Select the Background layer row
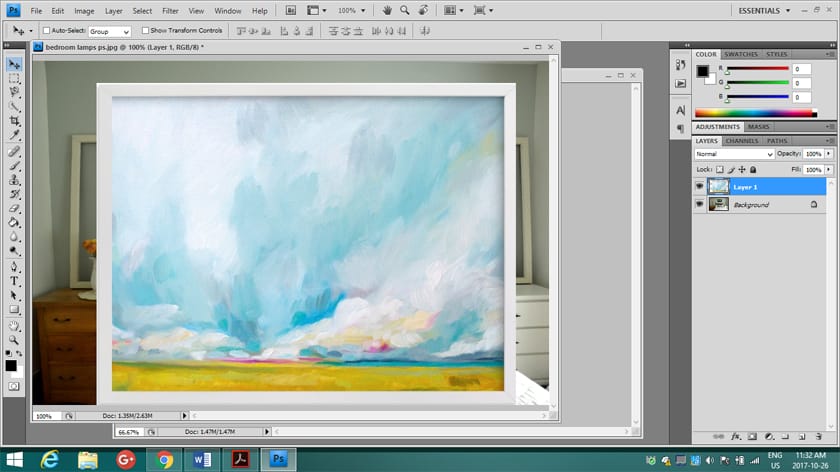Image resolution: width=840 pixels, height=472 pixels. 760,204
